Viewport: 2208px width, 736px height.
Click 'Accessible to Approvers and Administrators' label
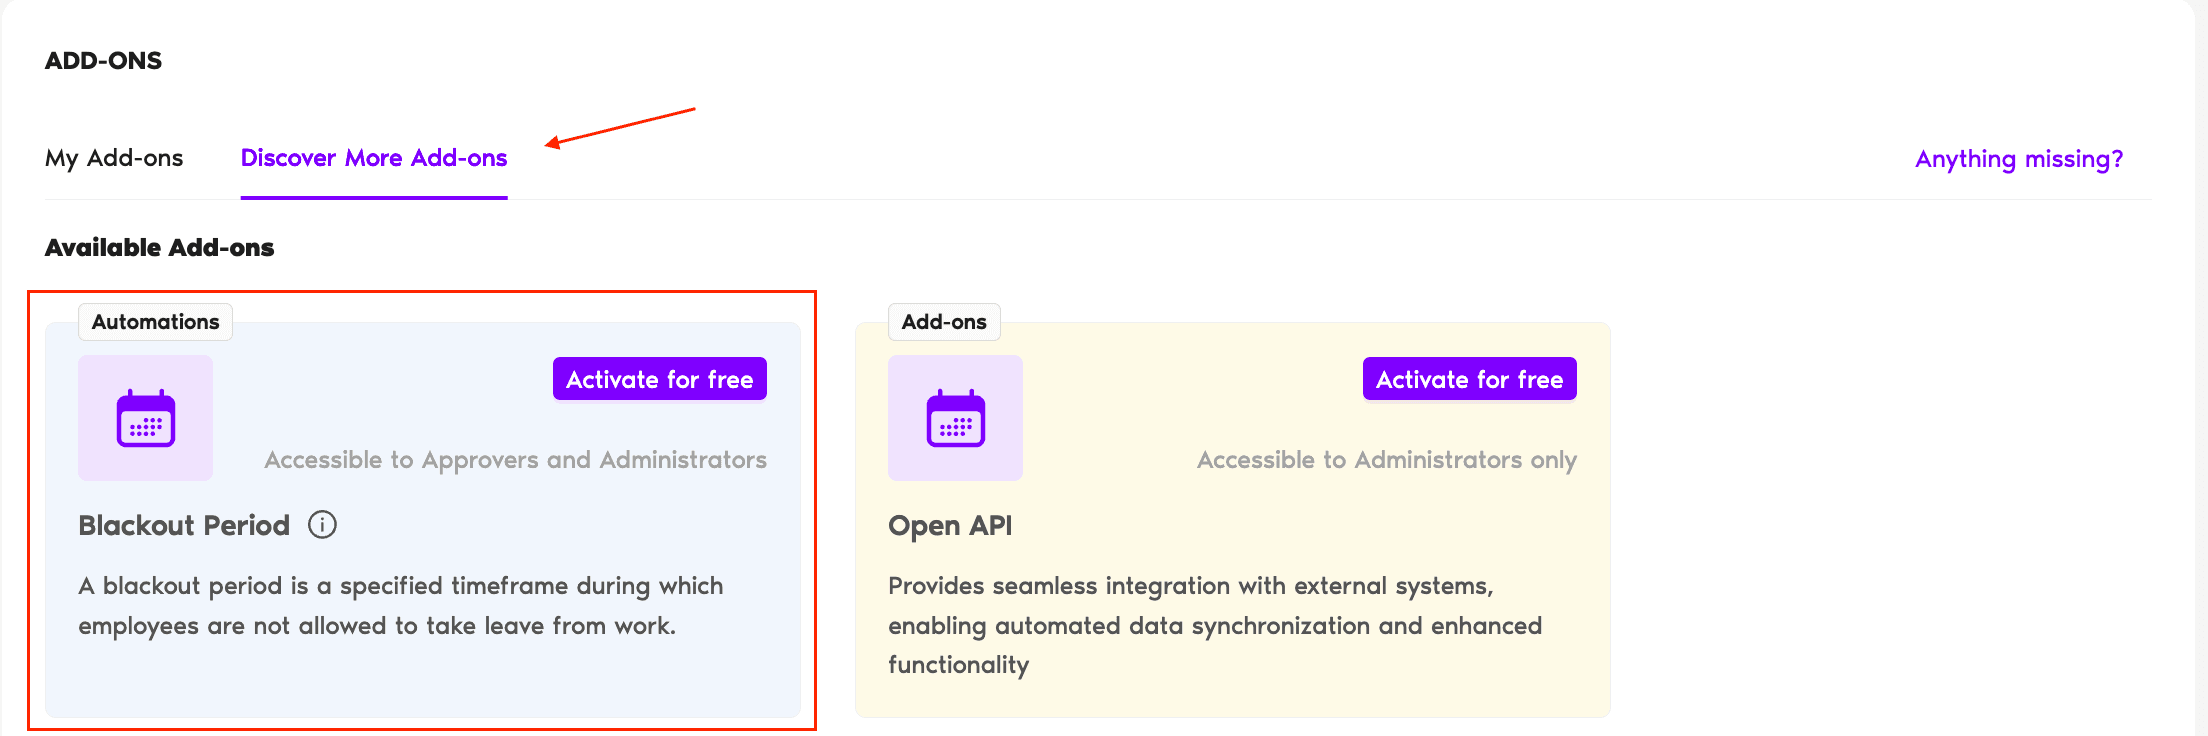[515, 460]
